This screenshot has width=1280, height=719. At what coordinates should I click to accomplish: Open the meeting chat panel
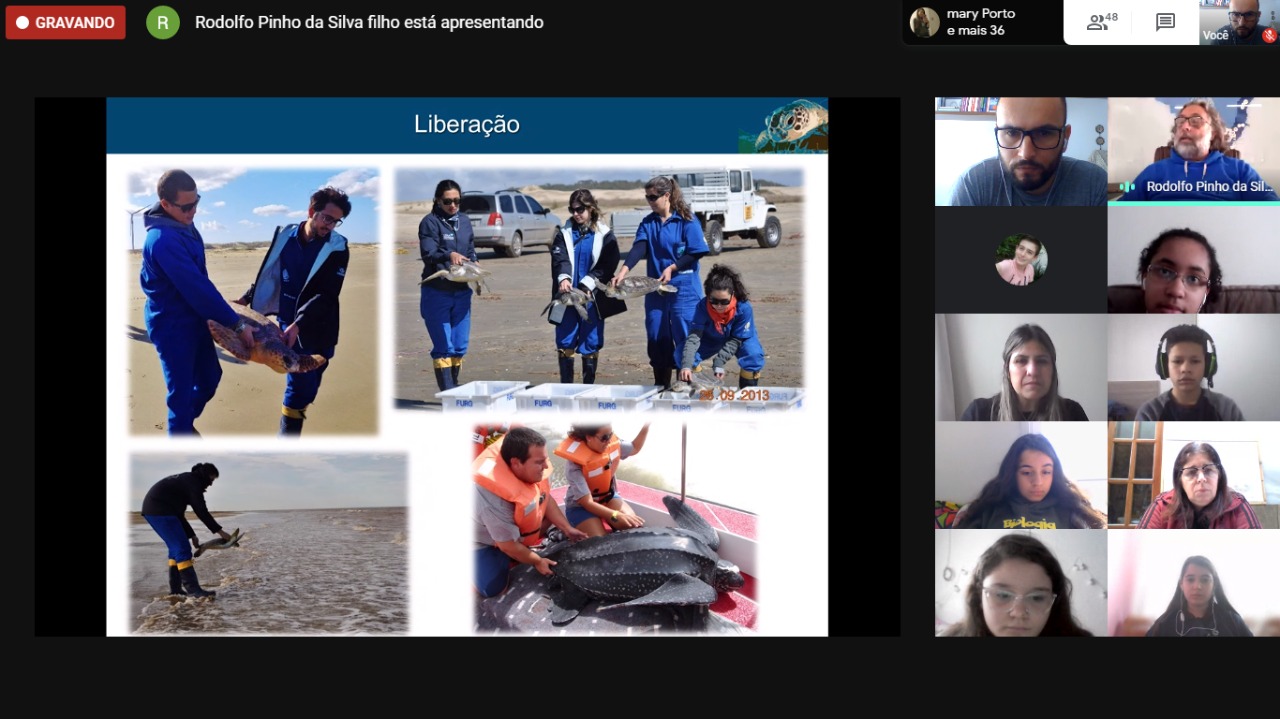pos(1165,22)
